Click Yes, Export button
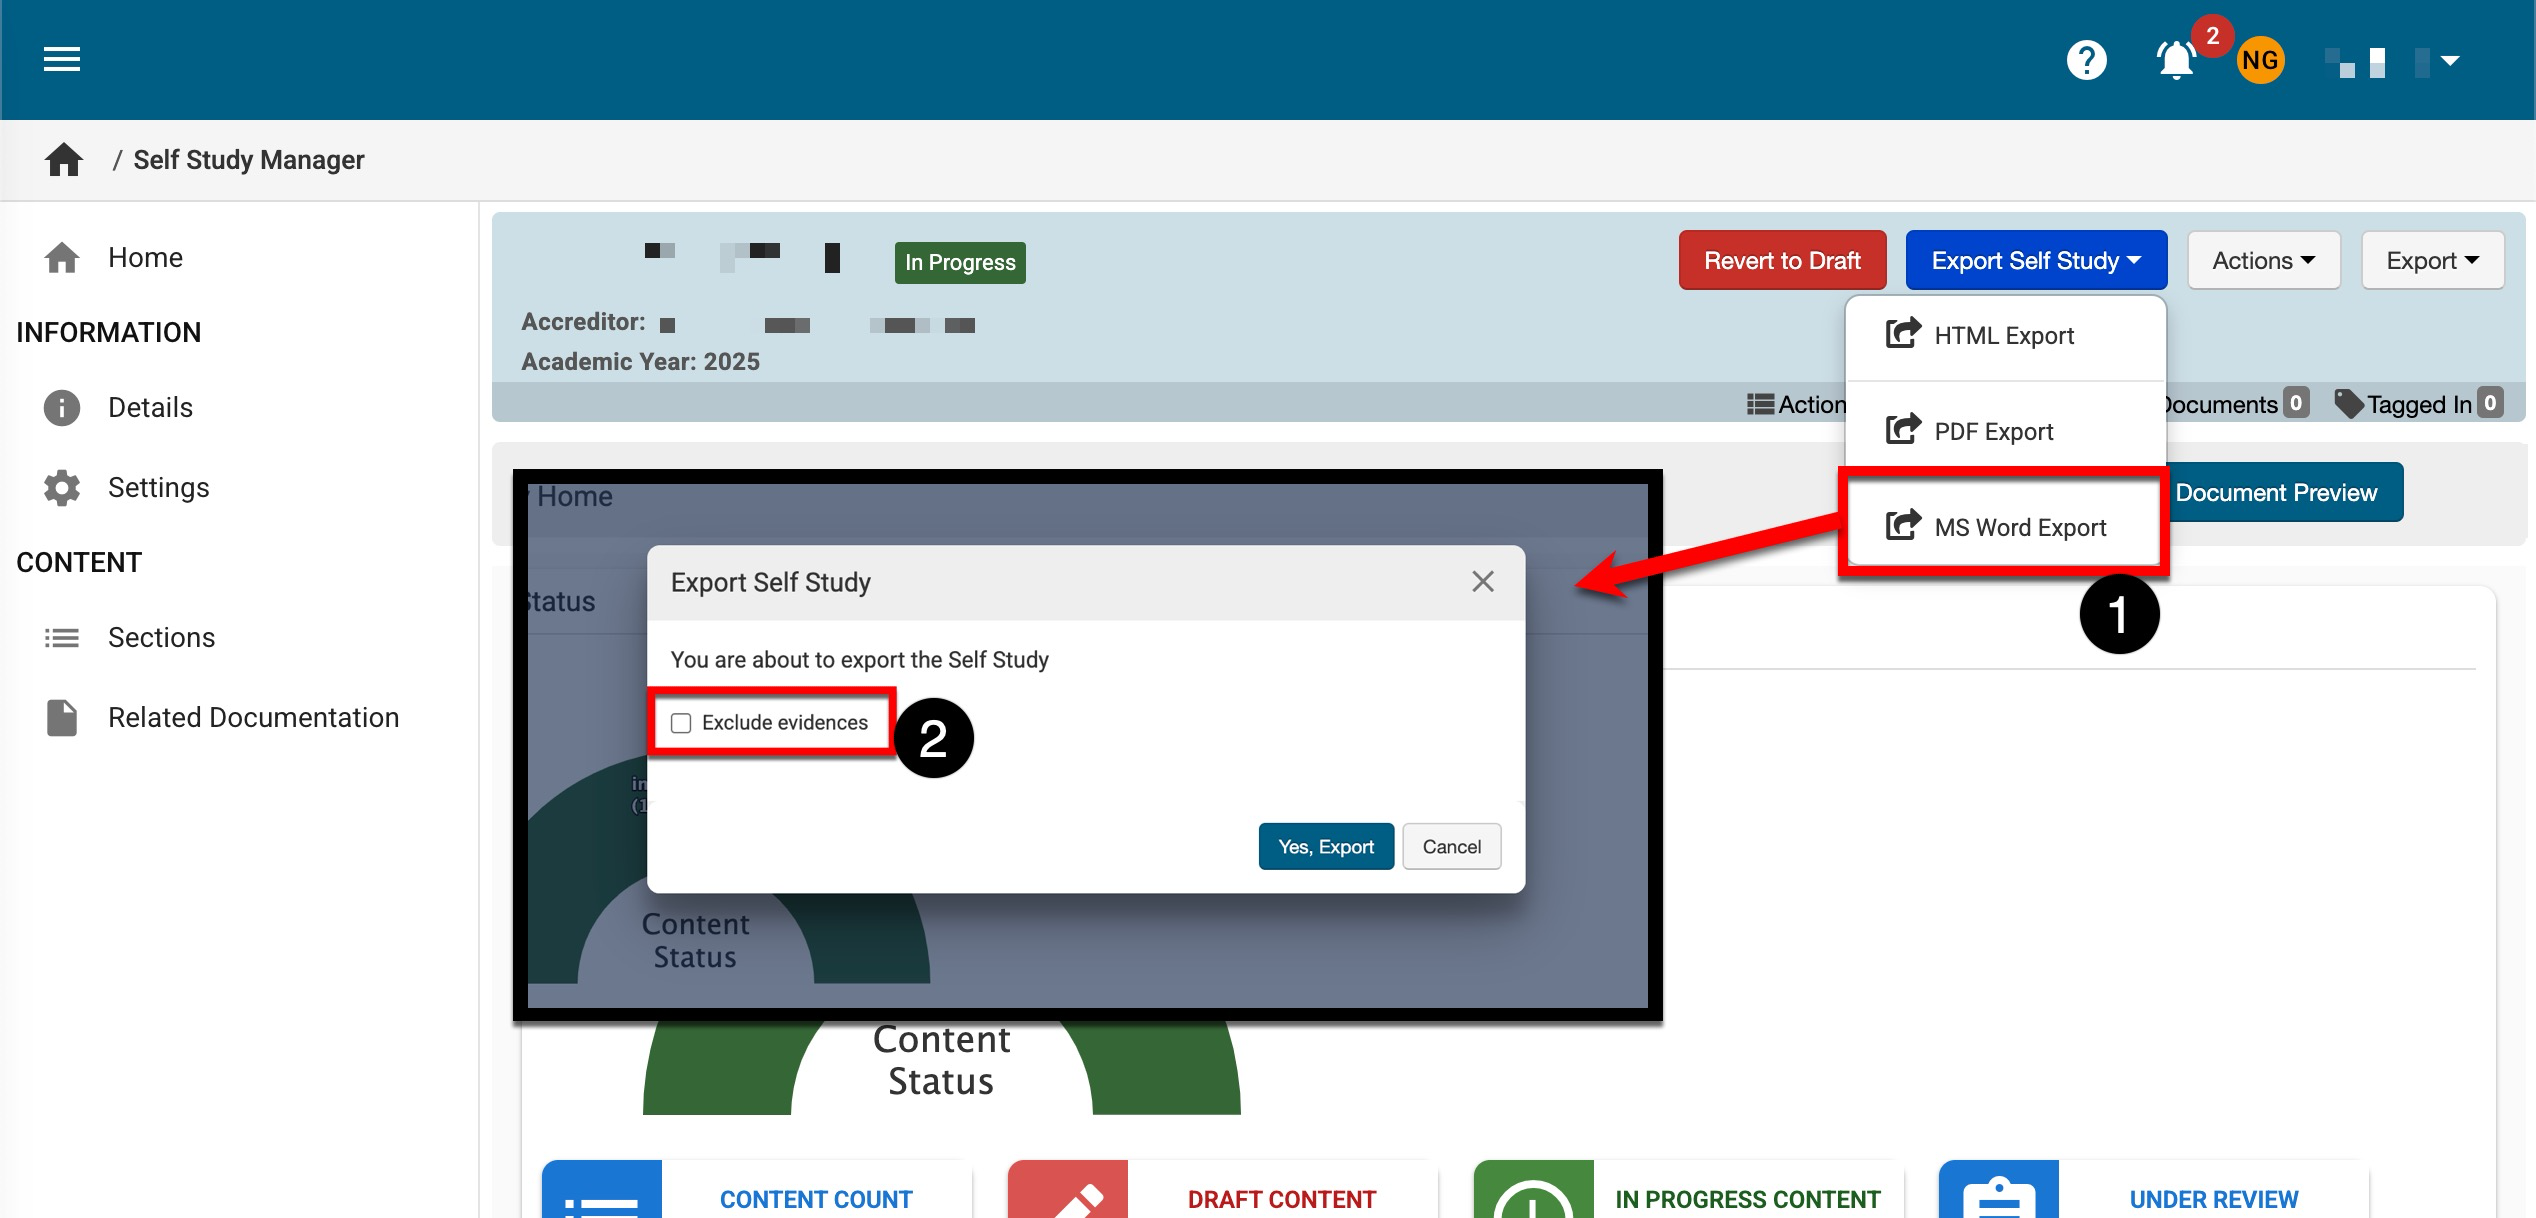 [x=1325, y=847]
